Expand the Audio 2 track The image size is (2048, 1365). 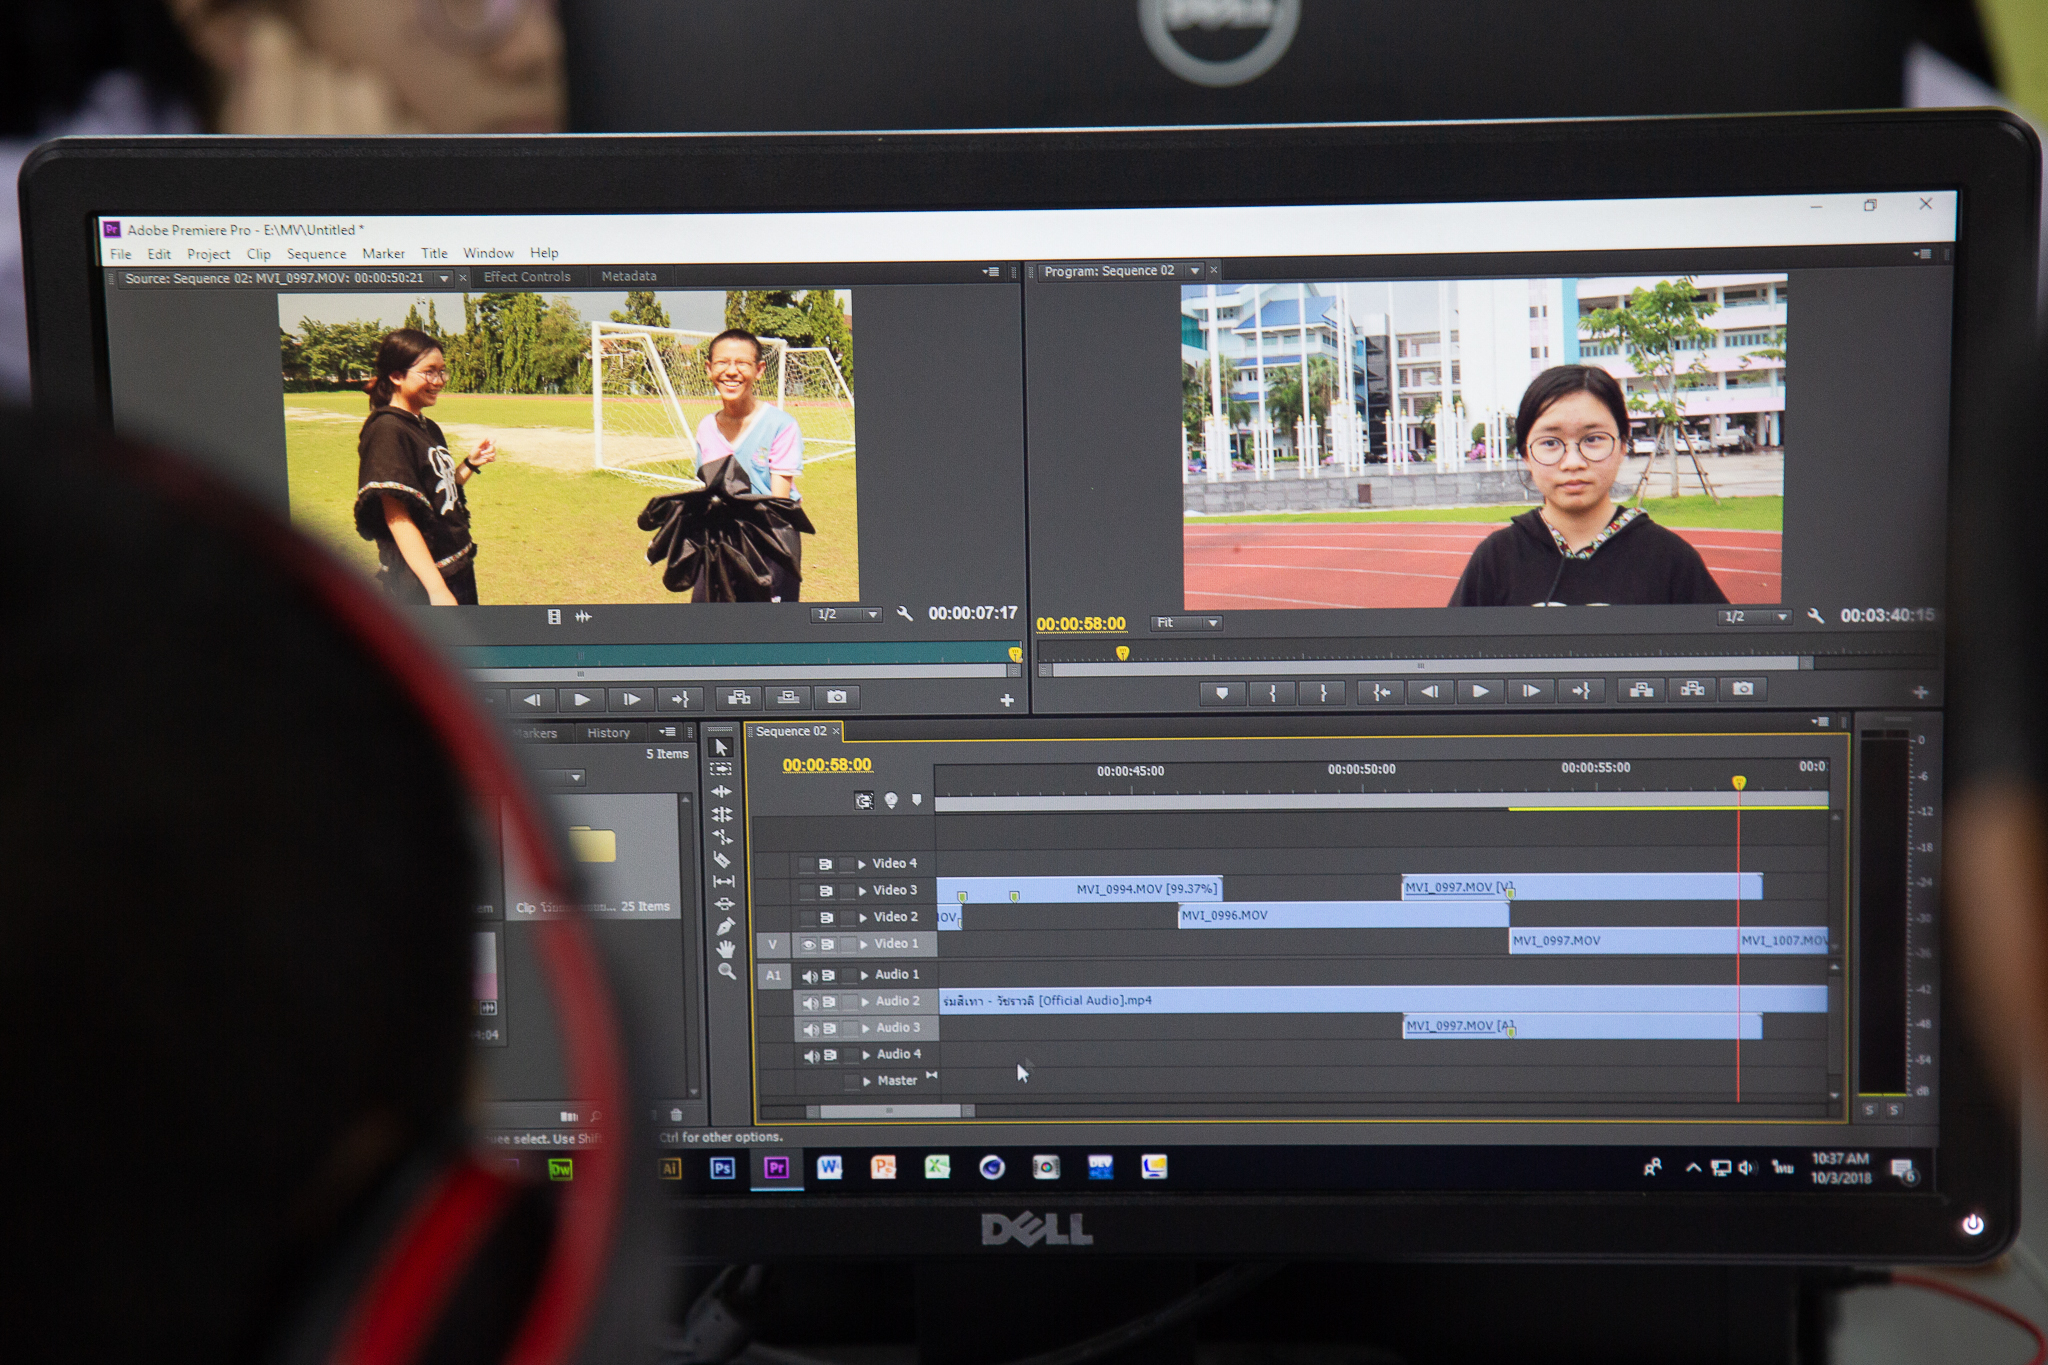click(x=865, y=1001)
